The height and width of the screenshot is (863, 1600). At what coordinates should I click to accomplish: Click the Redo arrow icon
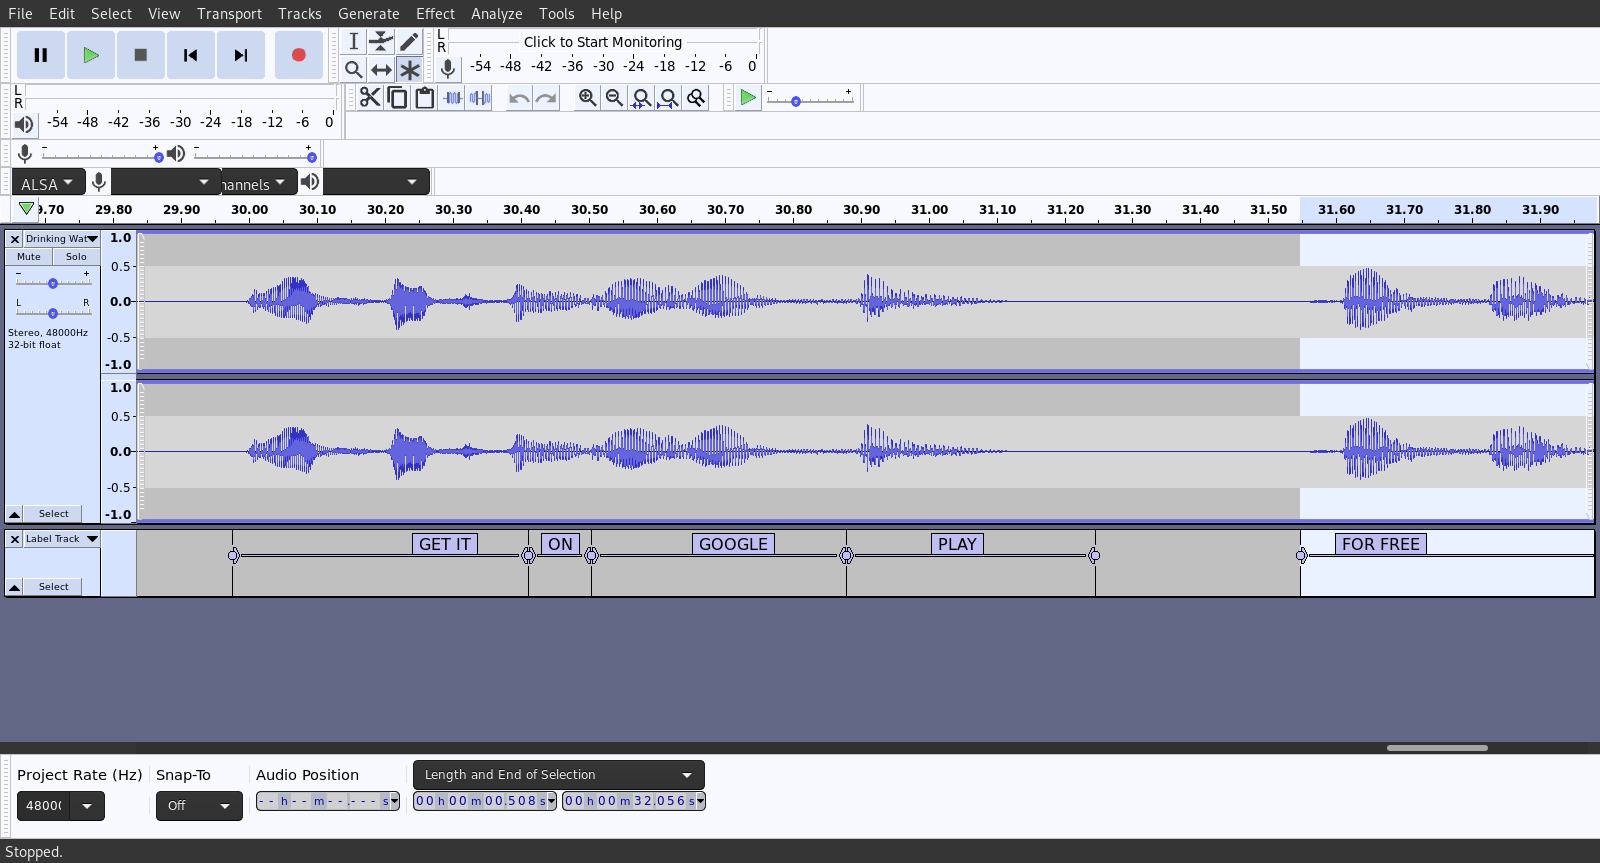[x=546, y=97]
